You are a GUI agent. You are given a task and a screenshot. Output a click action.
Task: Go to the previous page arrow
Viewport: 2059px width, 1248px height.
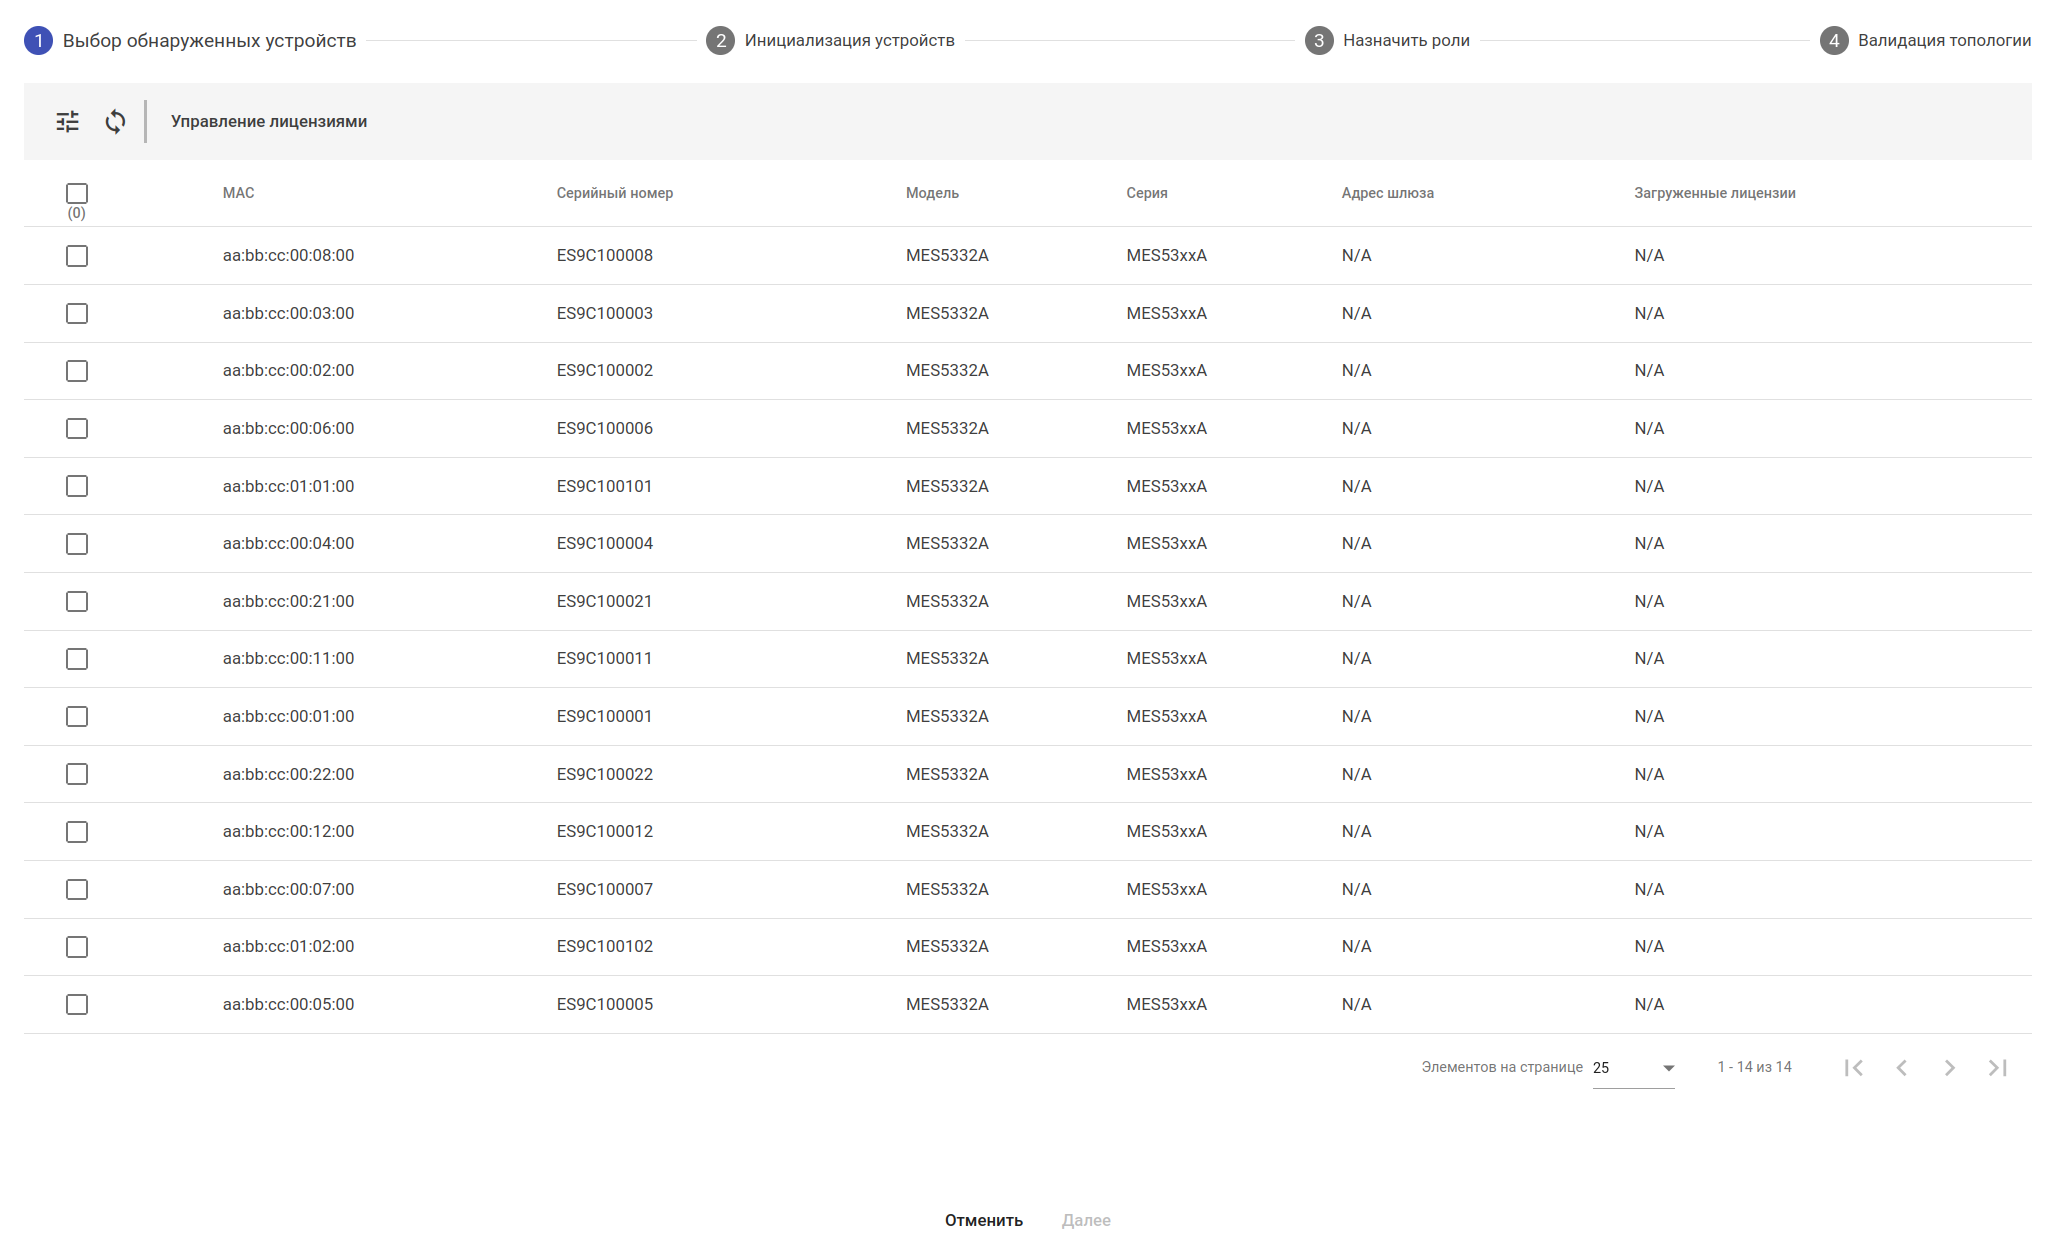pos(1901,1068)
